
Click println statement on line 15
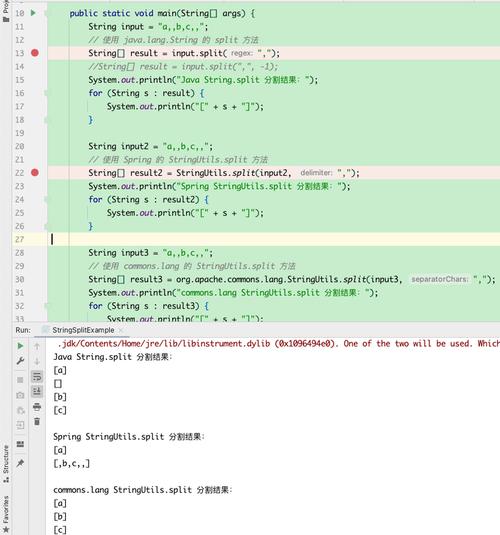pyautogui.click(x=203, y=80)
